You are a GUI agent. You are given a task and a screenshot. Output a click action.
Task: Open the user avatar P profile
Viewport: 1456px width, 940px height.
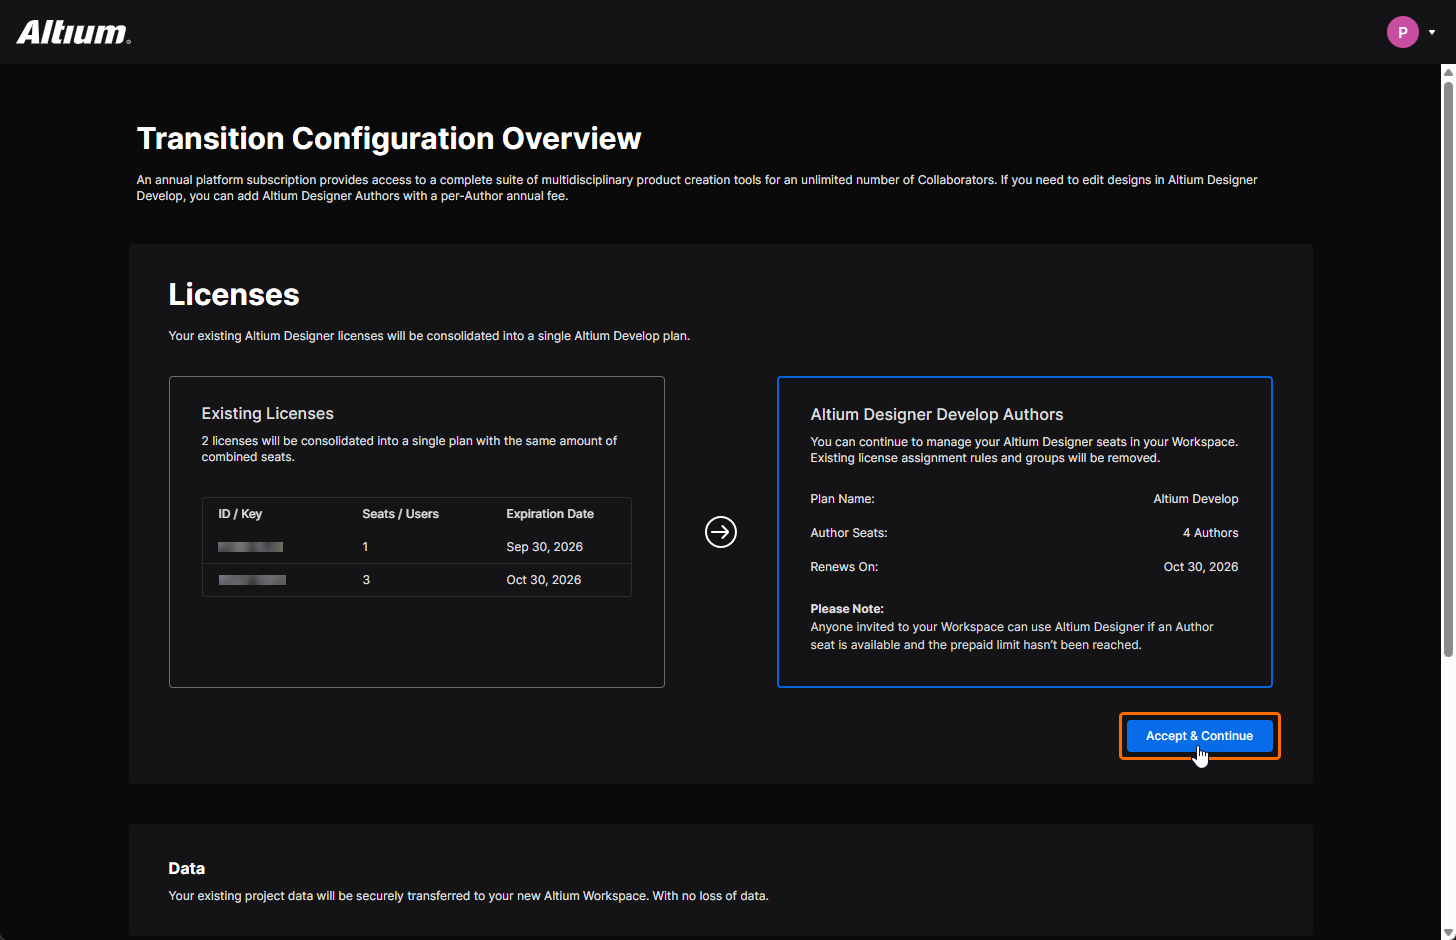(x=1402, y=32)
